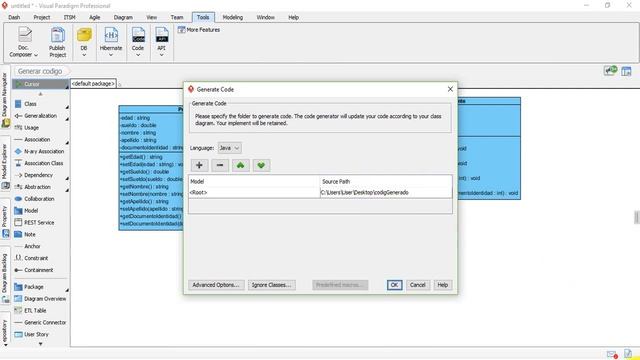Click Cancel in Generate Code dialog
This screenshot has height=360, width=640.
point(418,285)
